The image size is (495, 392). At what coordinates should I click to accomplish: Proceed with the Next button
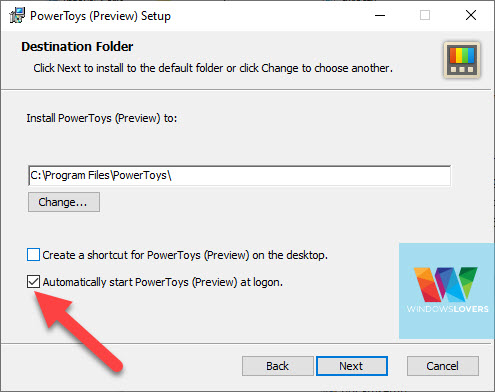click(352, 366)
